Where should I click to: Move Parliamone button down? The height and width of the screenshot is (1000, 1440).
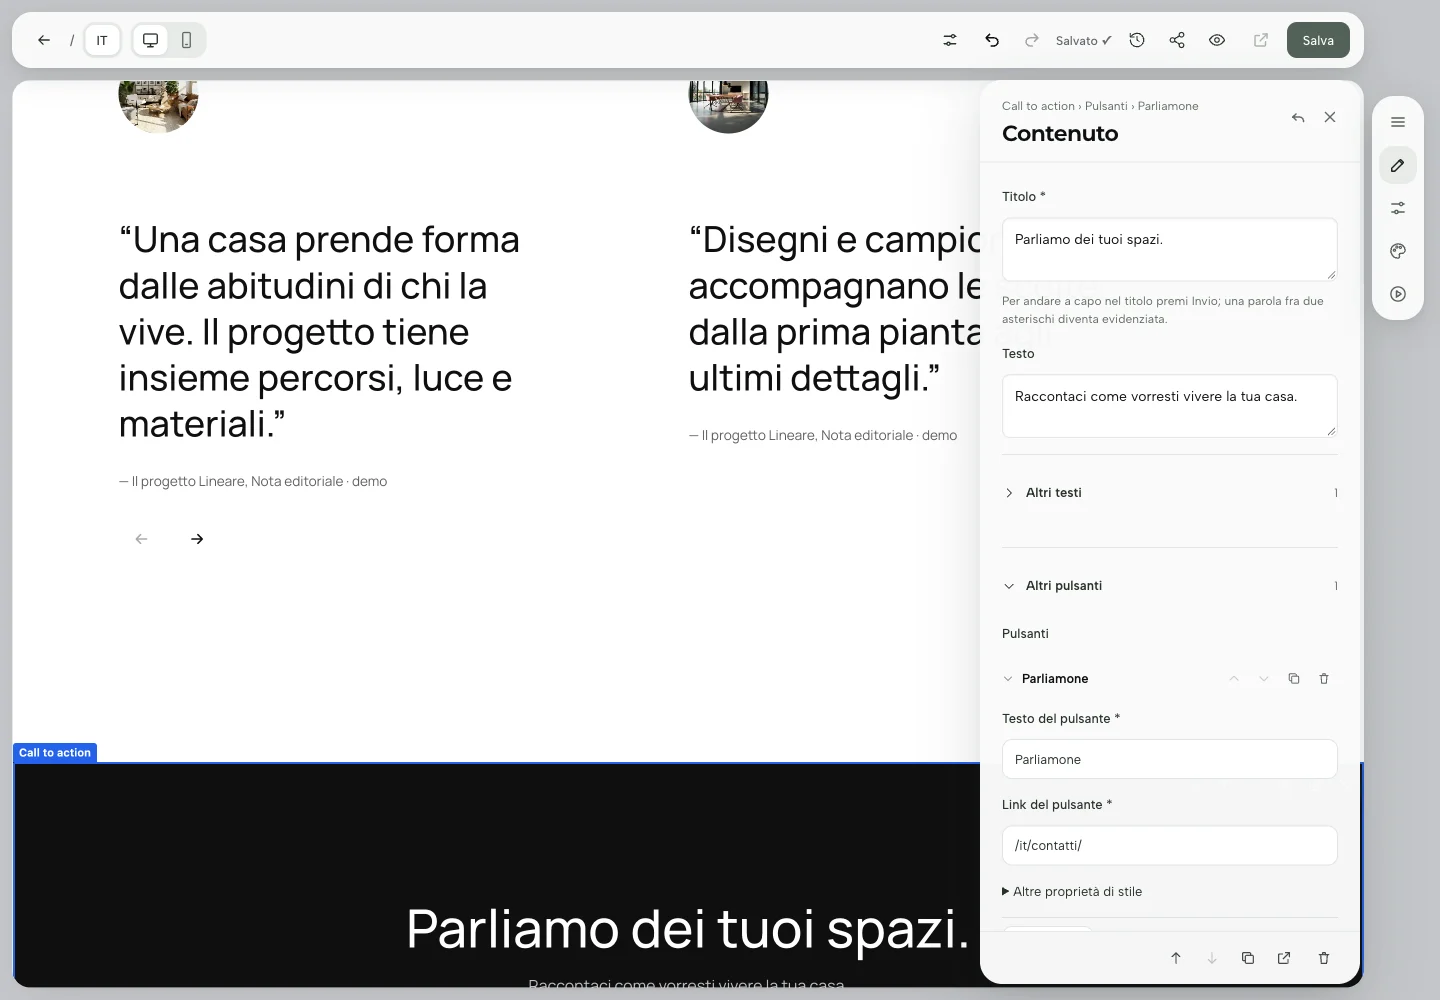coord(1264,679)
